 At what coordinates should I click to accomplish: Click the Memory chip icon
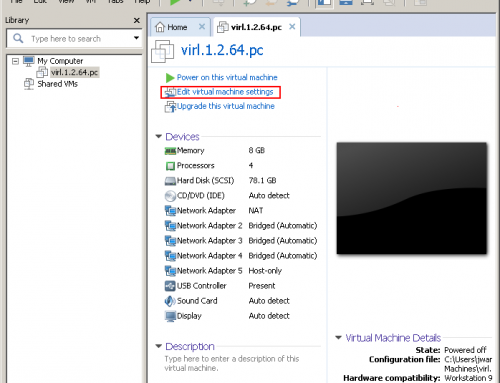170,151
